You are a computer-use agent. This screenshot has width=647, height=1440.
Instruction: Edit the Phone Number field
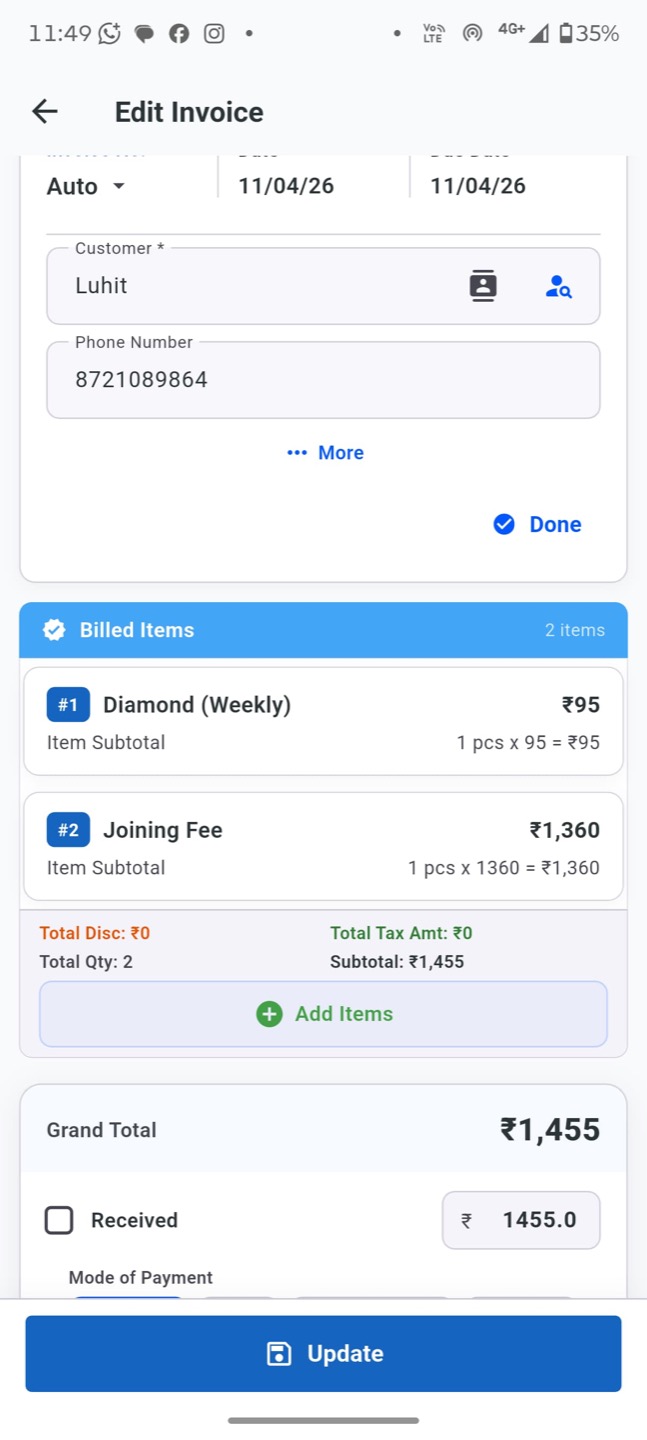(x=323, y=380)
